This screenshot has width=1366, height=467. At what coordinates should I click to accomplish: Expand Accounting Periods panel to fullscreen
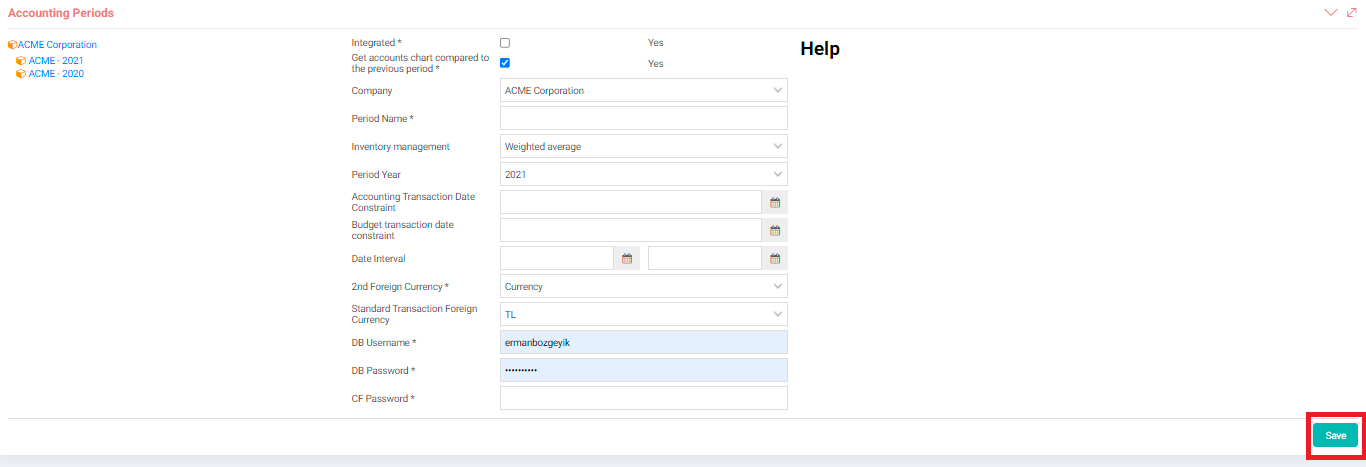pyautogui.click(x=1352, y=13)
